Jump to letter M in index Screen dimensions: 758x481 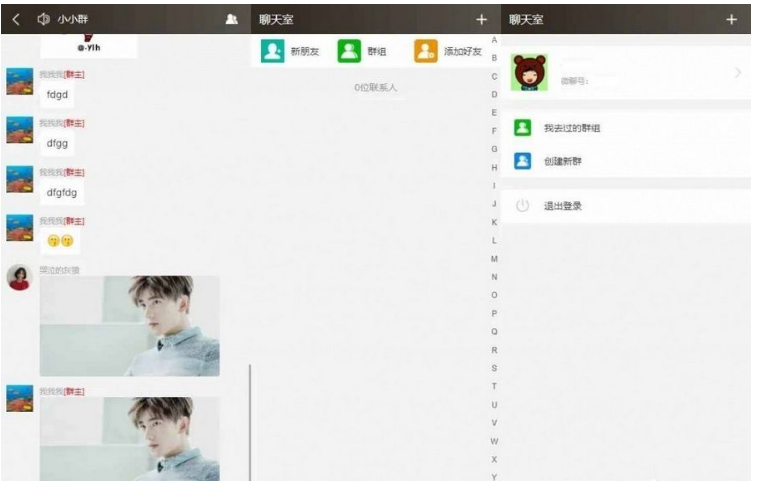[494, 259]
